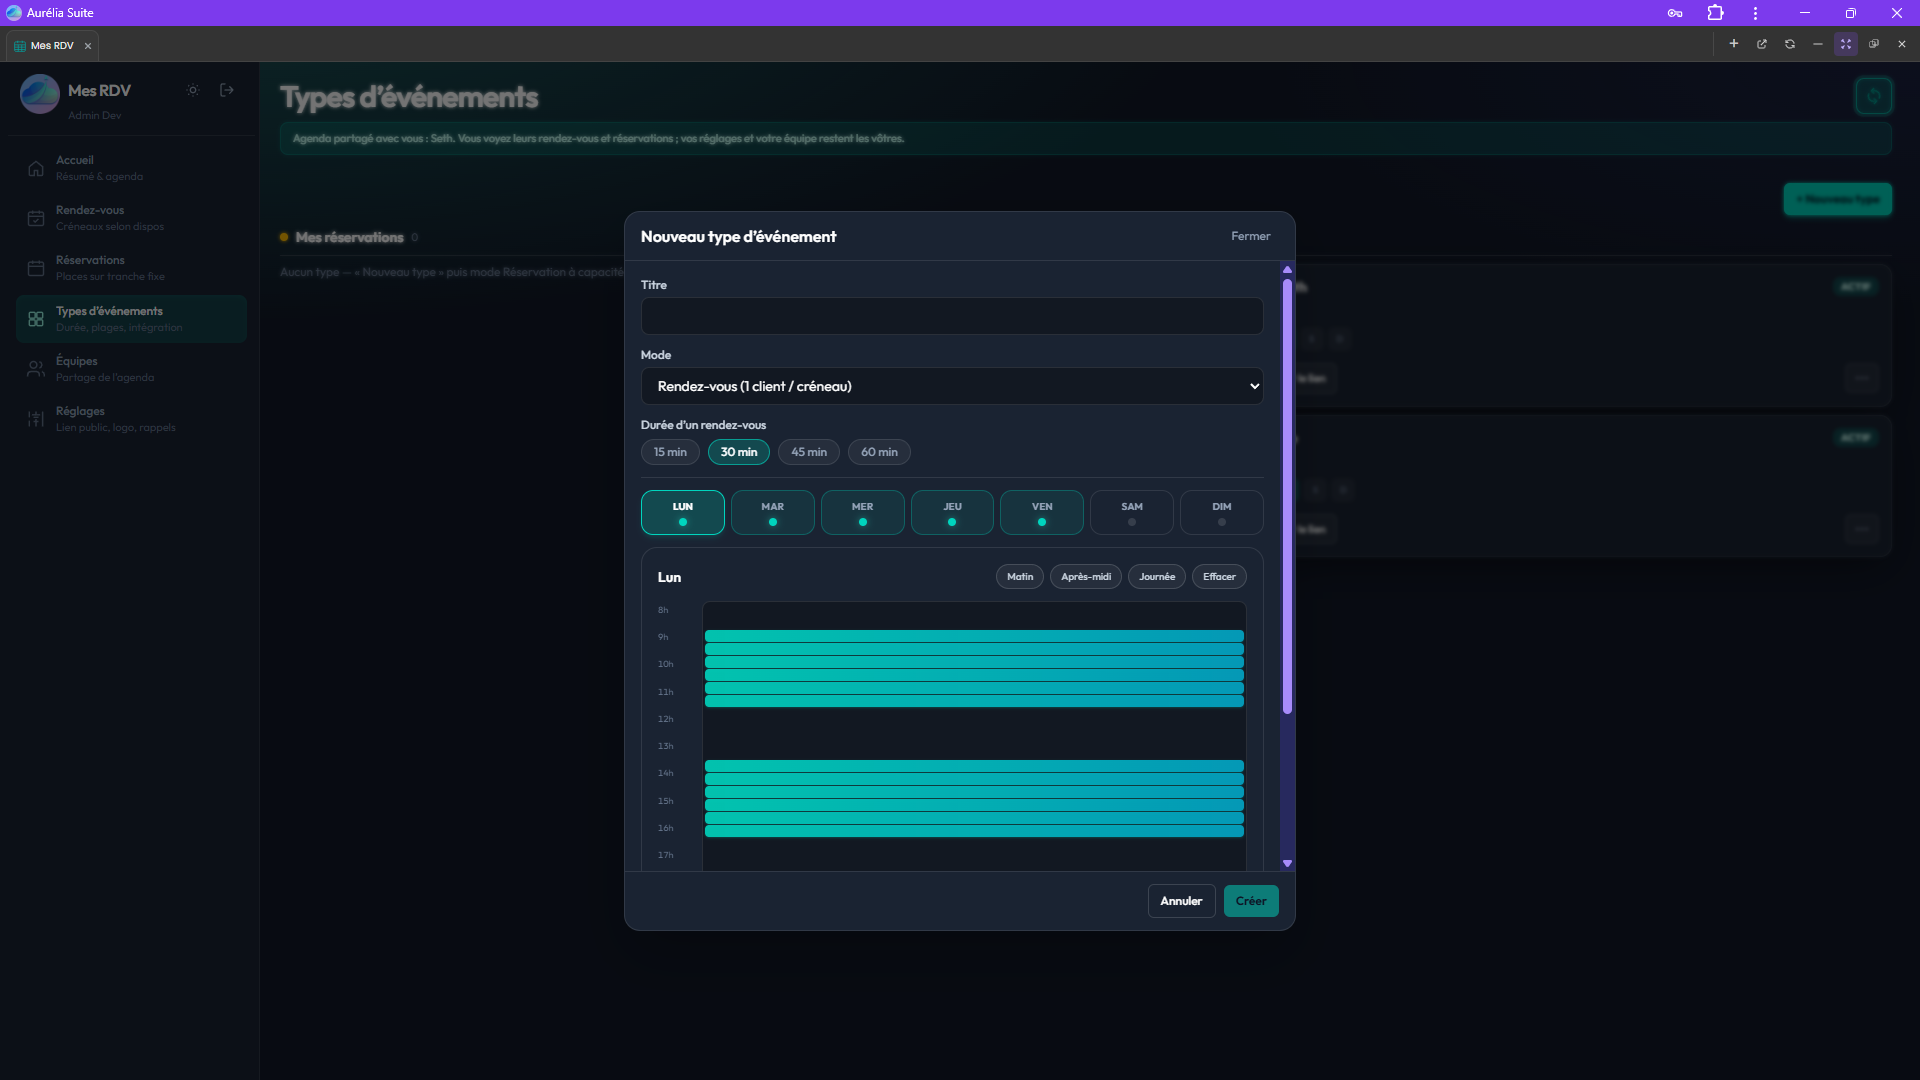Open the extensions puzzle icon
This screenshot has width=1920, height=1080.
(x=1715, y=13)
